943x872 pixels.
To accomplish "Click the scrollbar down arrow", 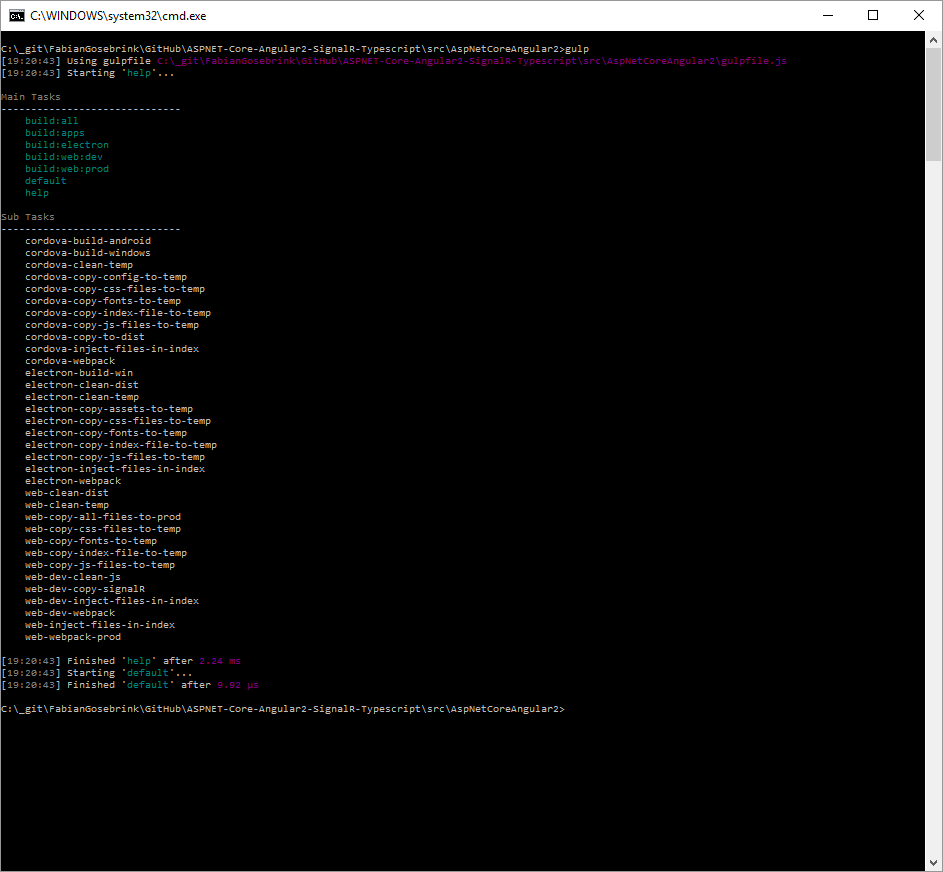I will click(933, 863).
